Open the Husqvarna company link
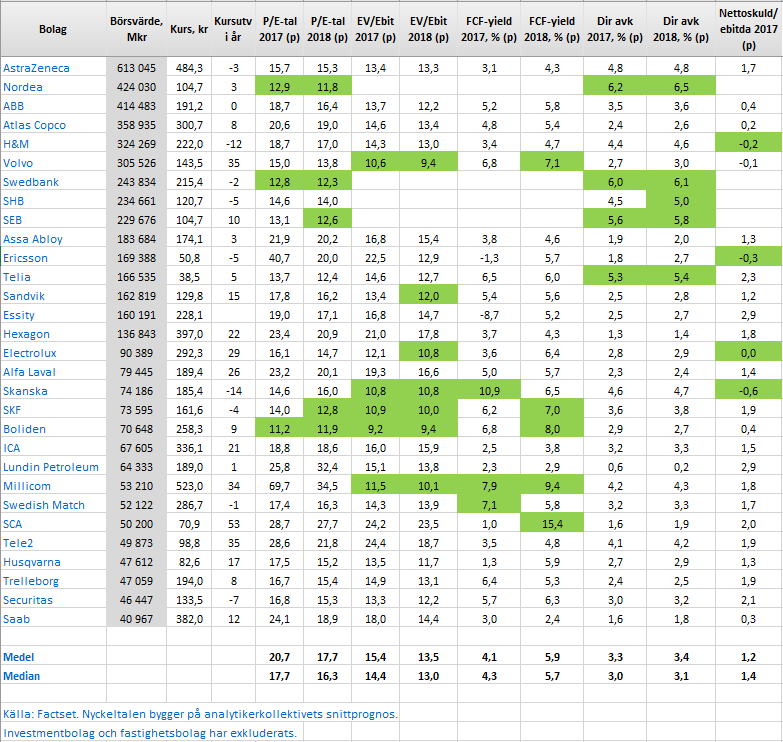 (x=32, y=562)
